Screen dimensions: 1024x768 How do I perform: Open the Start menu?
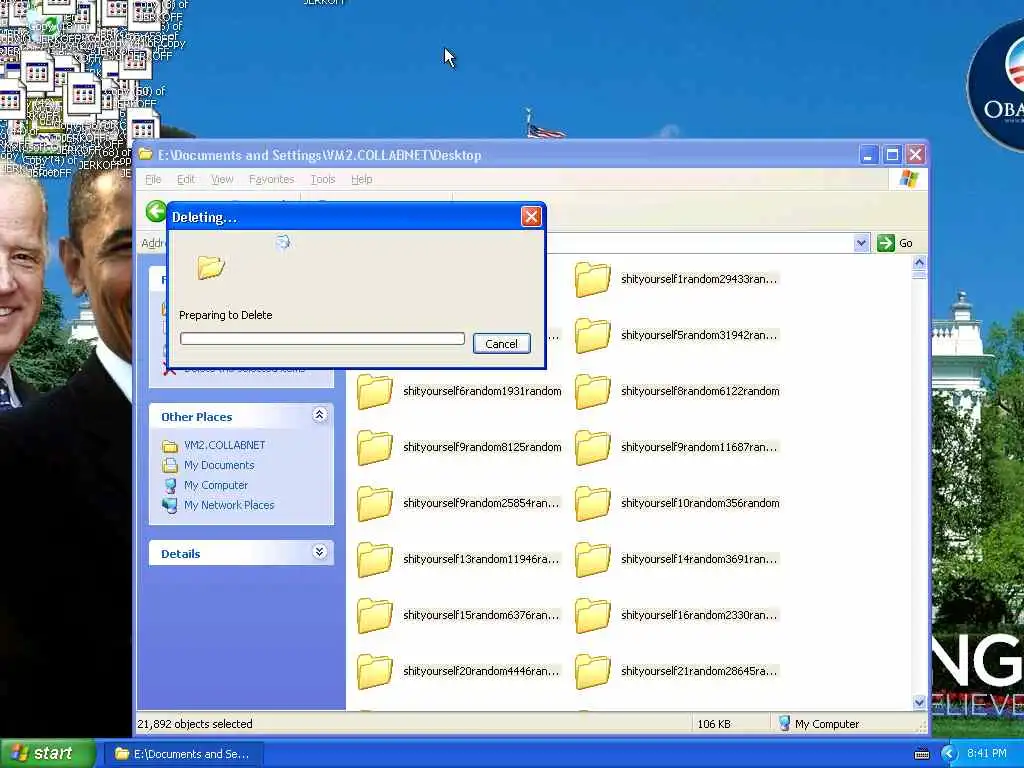point(48,754)
